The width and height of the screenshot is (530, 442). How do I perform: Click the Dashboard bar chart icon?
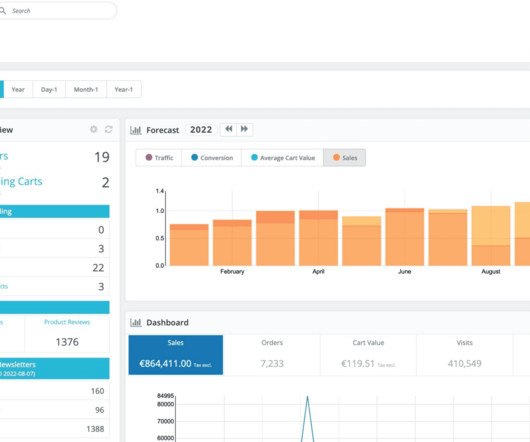point(136,323)
